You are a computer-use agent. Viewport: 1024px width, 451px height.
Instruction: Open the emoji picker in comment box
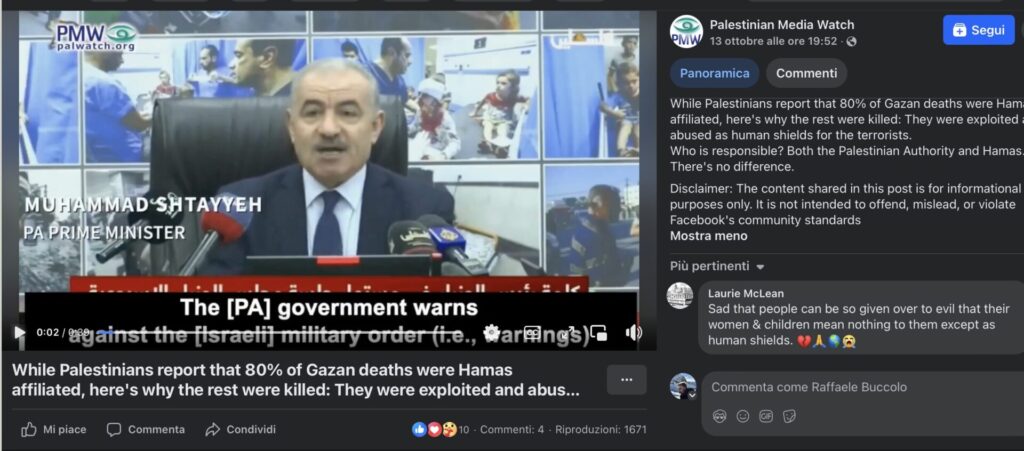(743, 416)
